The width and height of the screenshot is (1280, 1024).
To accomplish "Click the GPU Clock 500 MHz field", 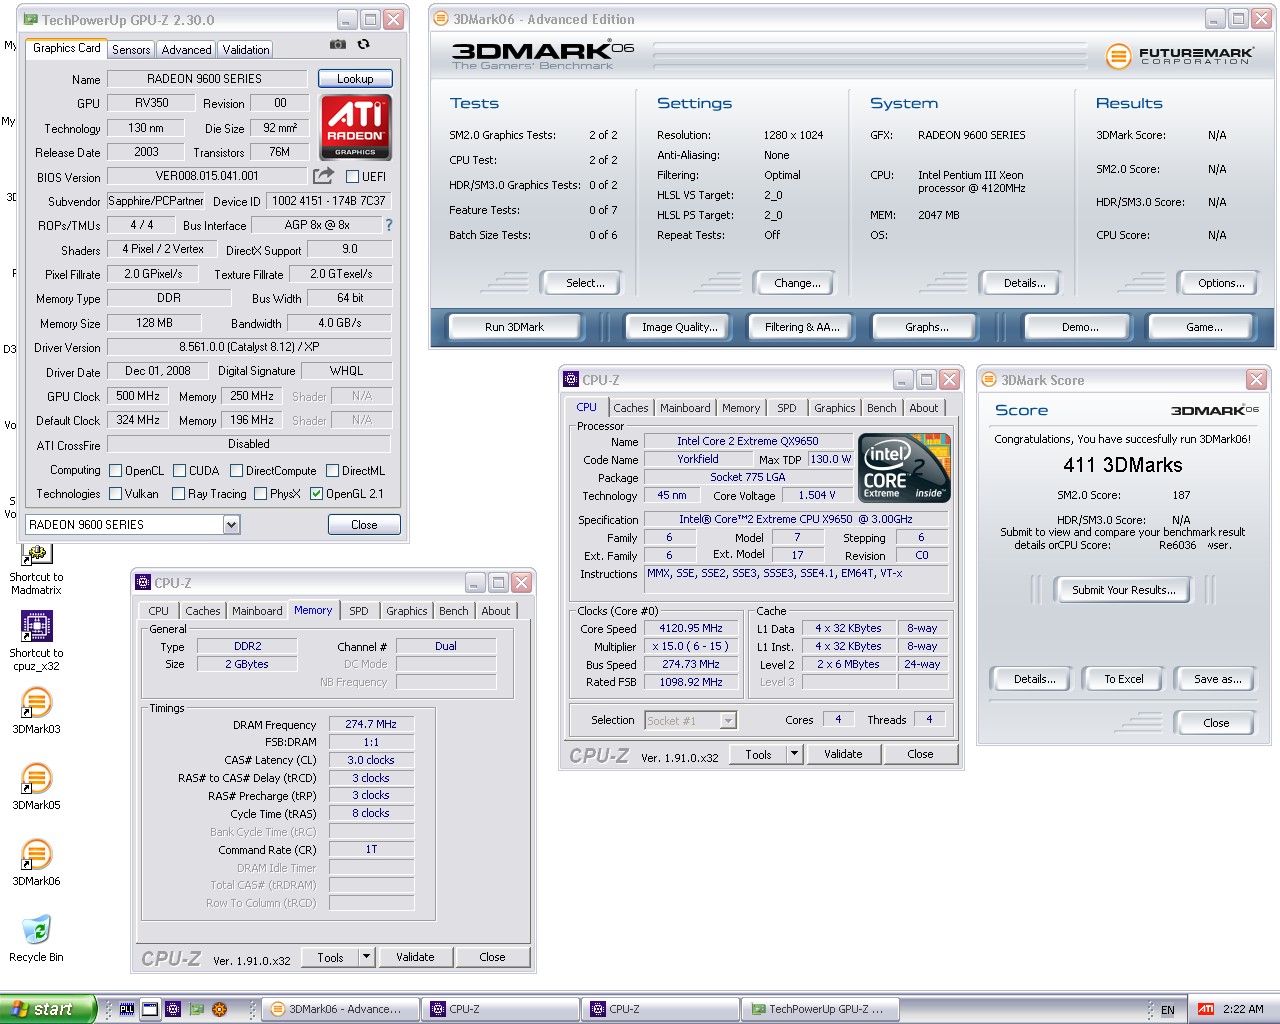I will [x=138, y=396].
